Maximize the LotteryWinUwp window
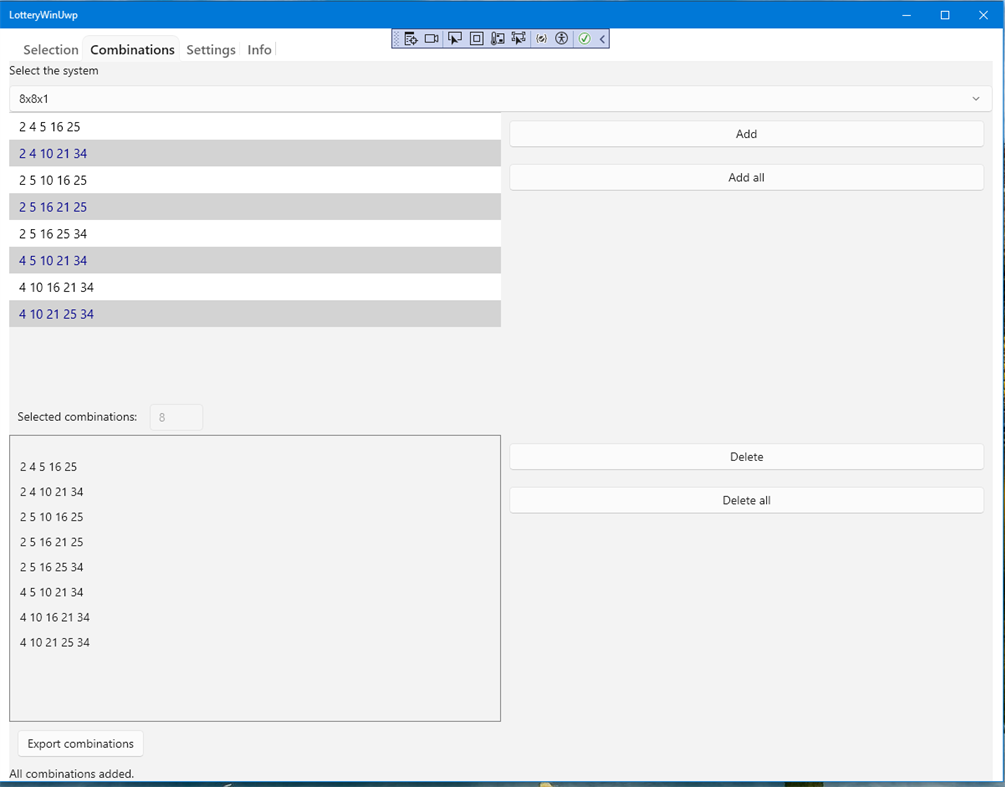 click(x=945, y=15)
